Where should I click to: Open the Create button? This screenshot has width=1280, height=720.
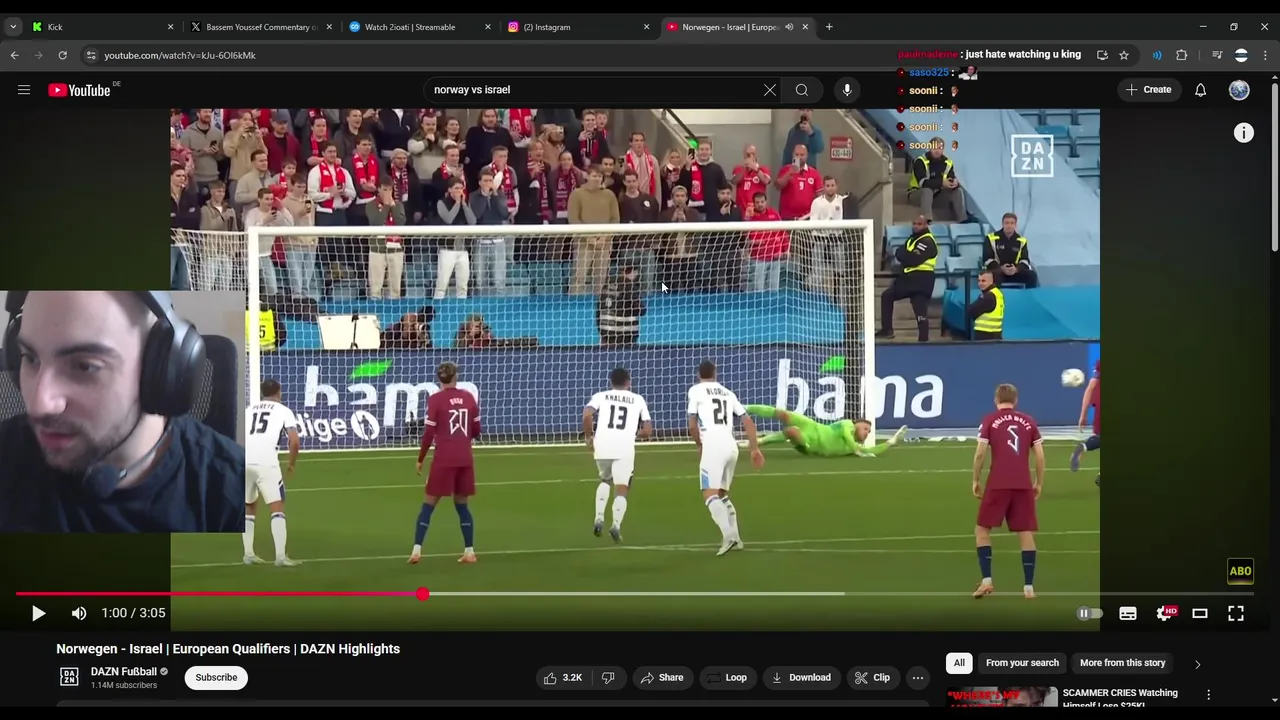1148,90
